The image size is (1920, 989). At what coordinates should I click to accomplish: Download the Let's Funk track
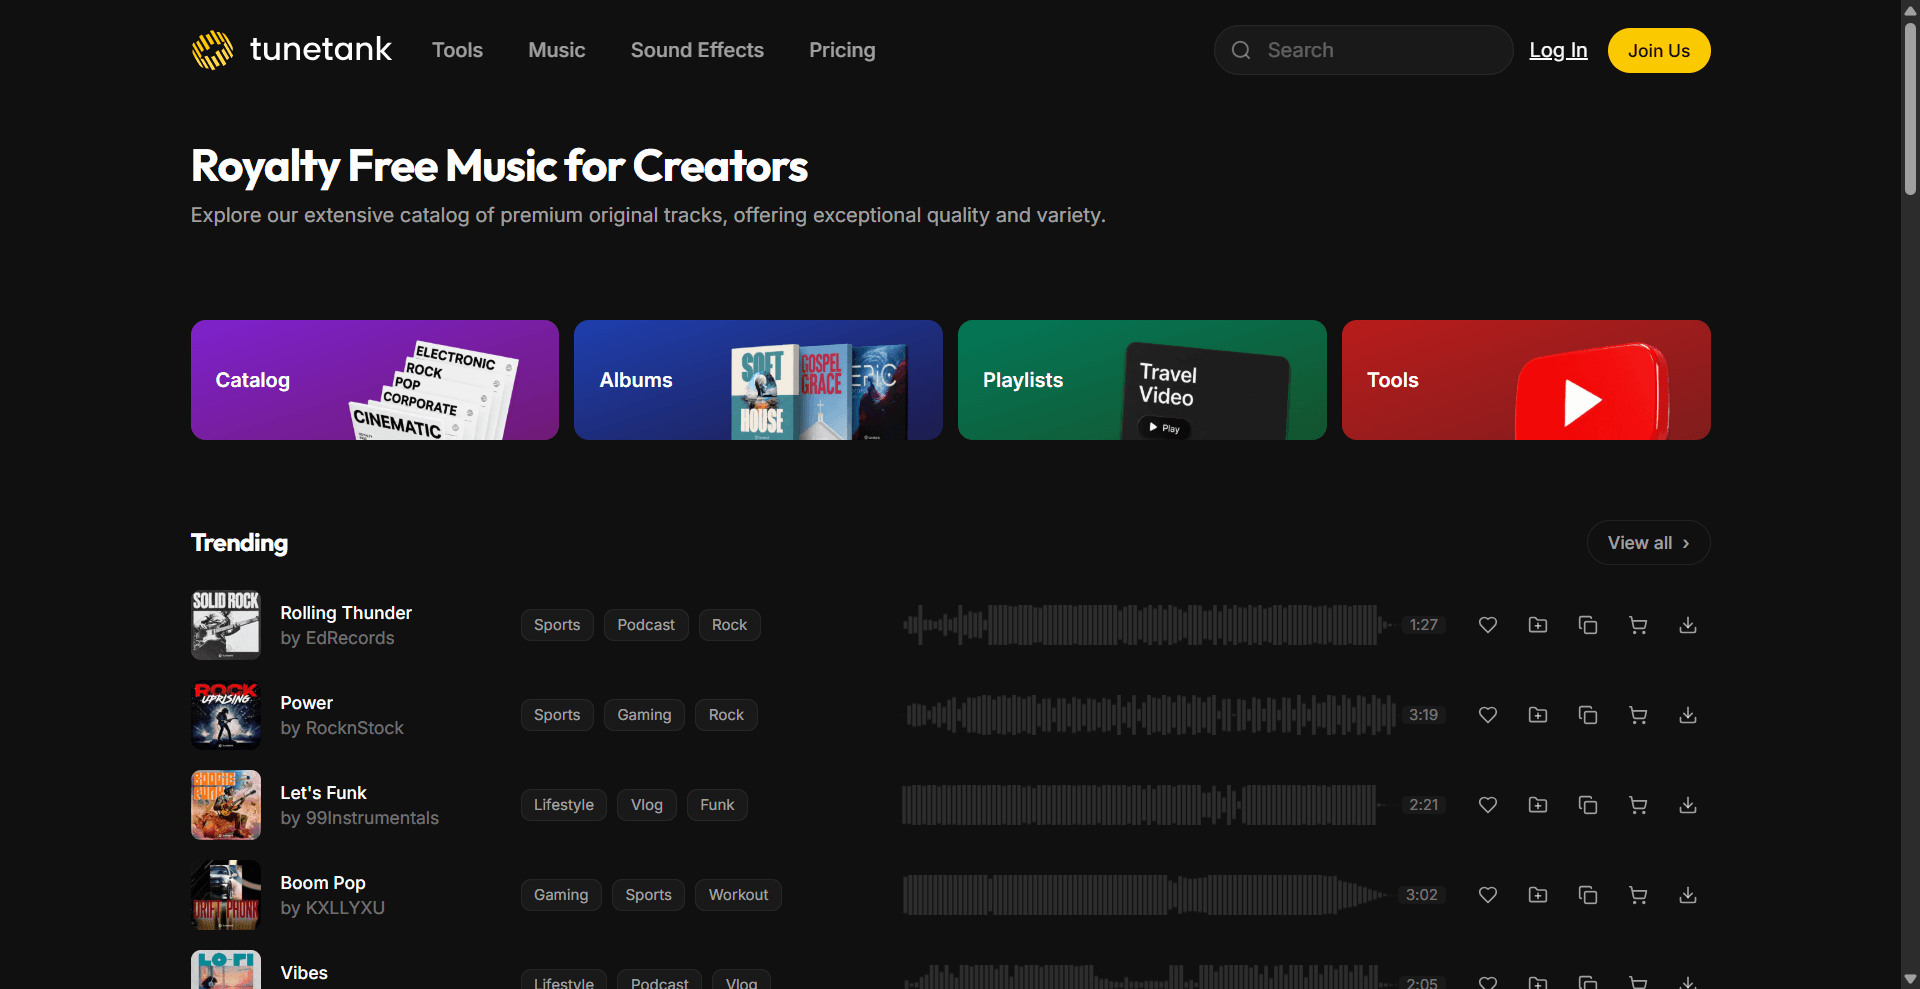[x=1688, y=805]
